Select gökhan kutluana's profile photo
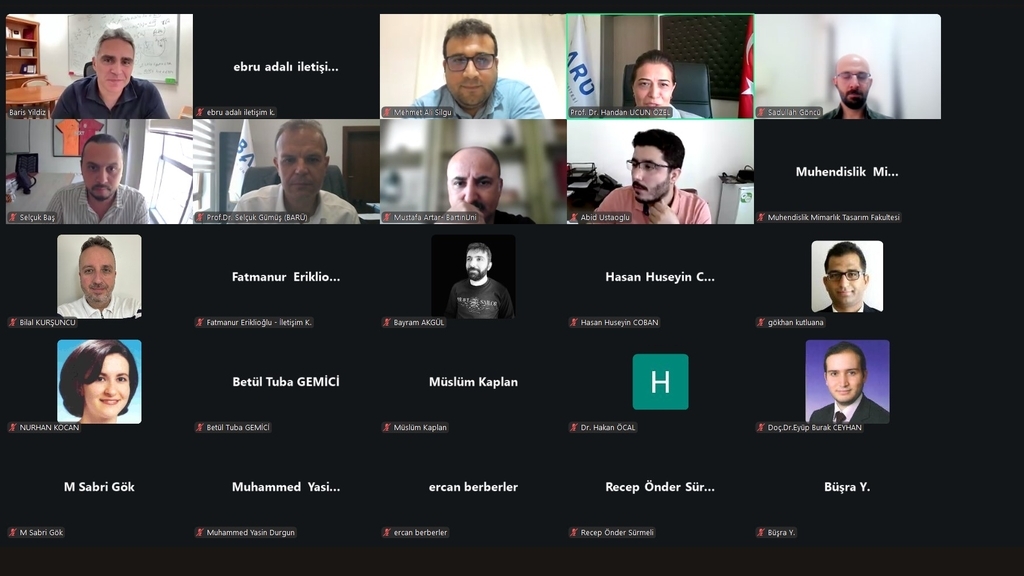 coord(847,276)
